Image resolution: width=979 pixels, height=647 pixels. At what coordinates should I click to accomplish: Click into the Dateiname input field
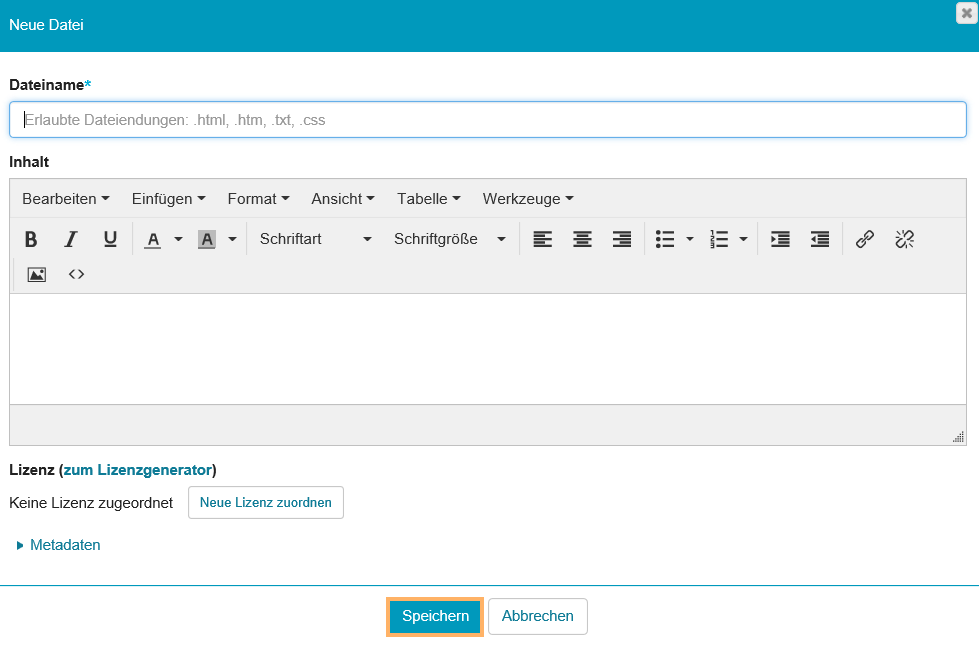click(488, 120)
